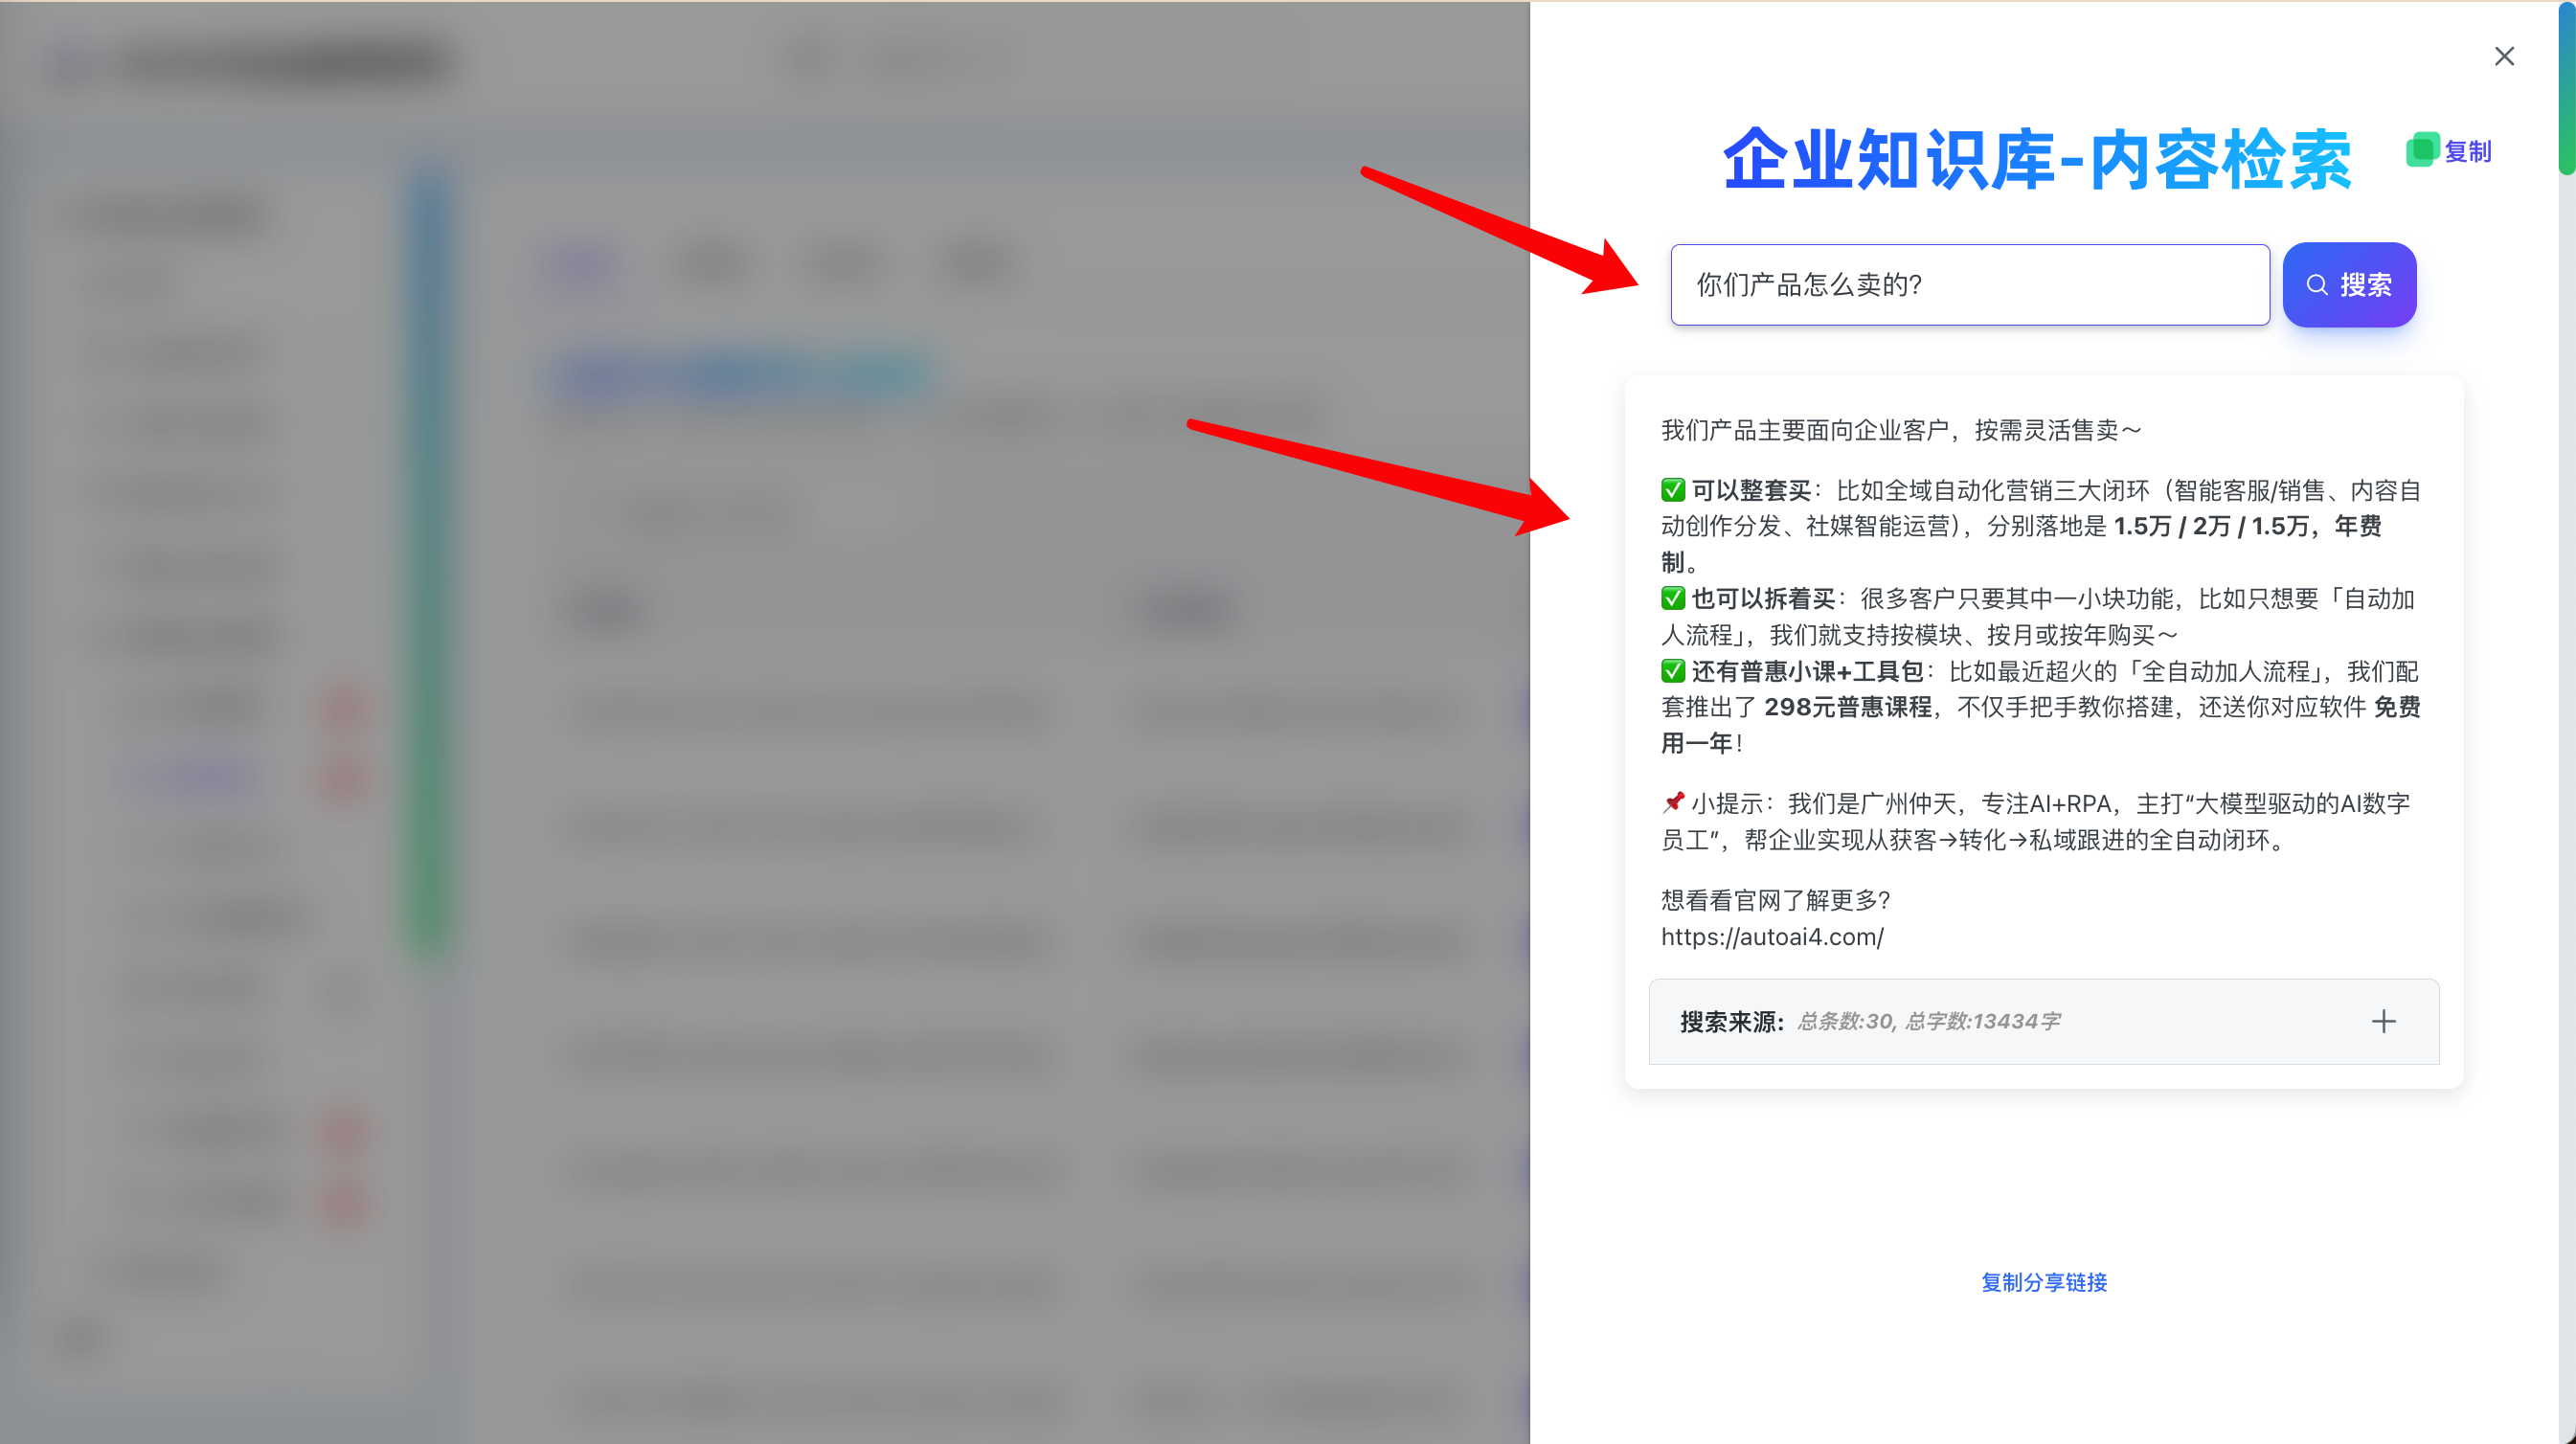Screen dimensions: 2576x1444
Task: Focus the search query input field
Action: coord(1968,285)
